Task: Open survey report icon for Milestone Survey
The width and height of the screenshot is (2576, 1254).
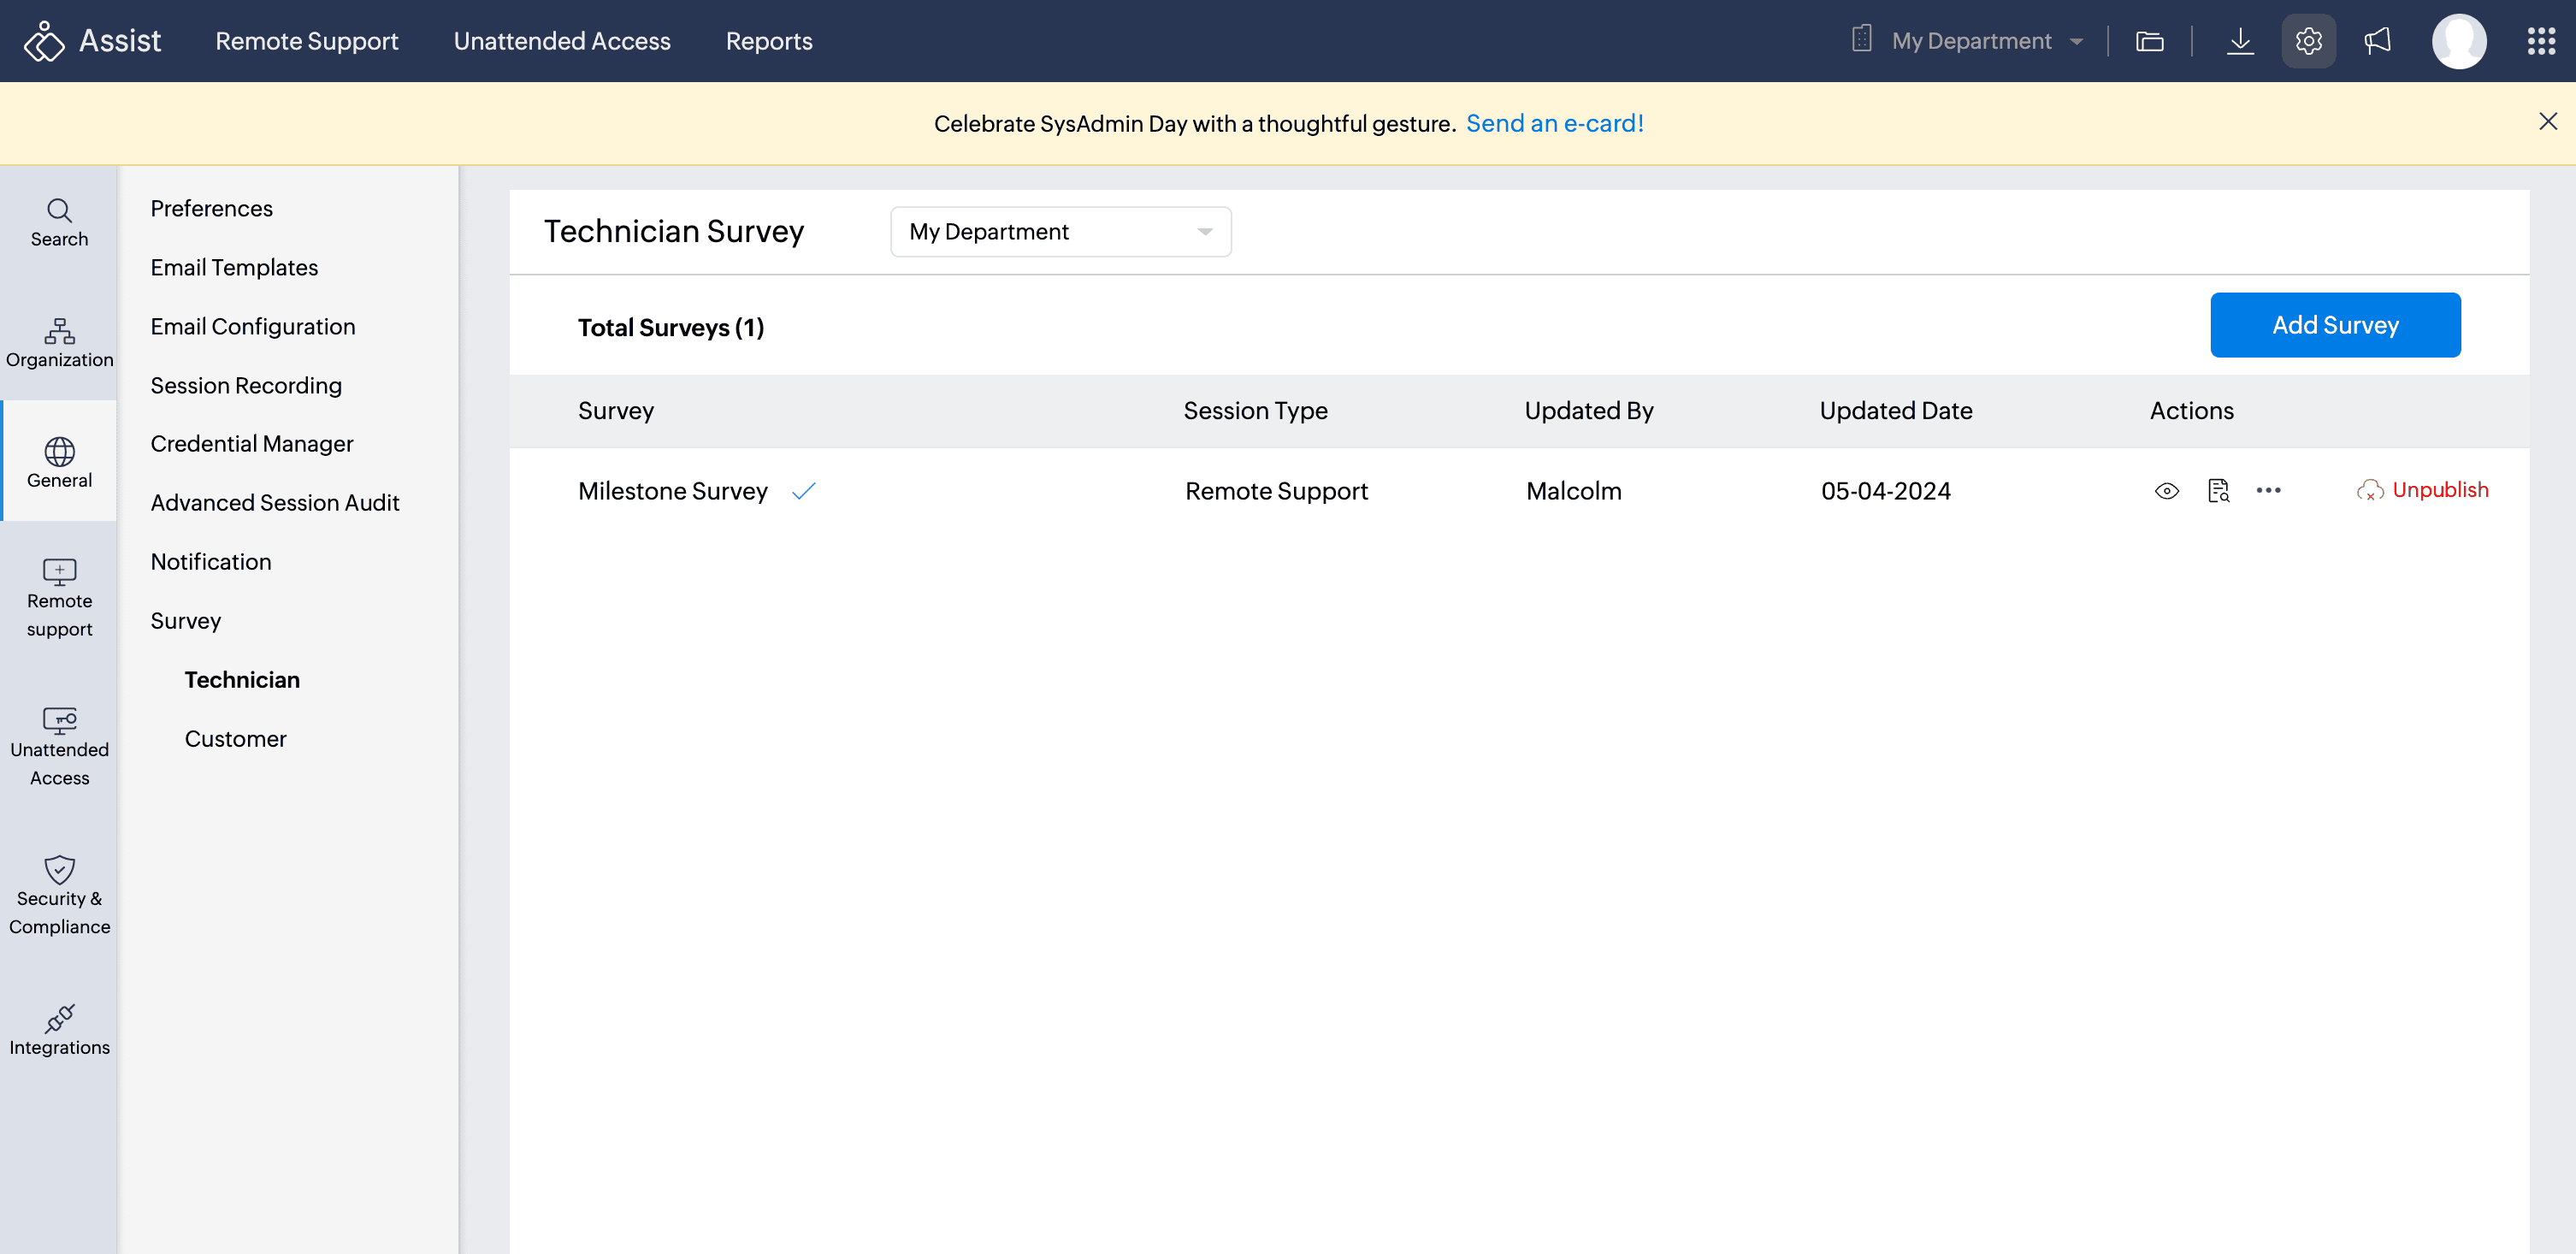Action: pyautogui.click(x=2218, y=490)
